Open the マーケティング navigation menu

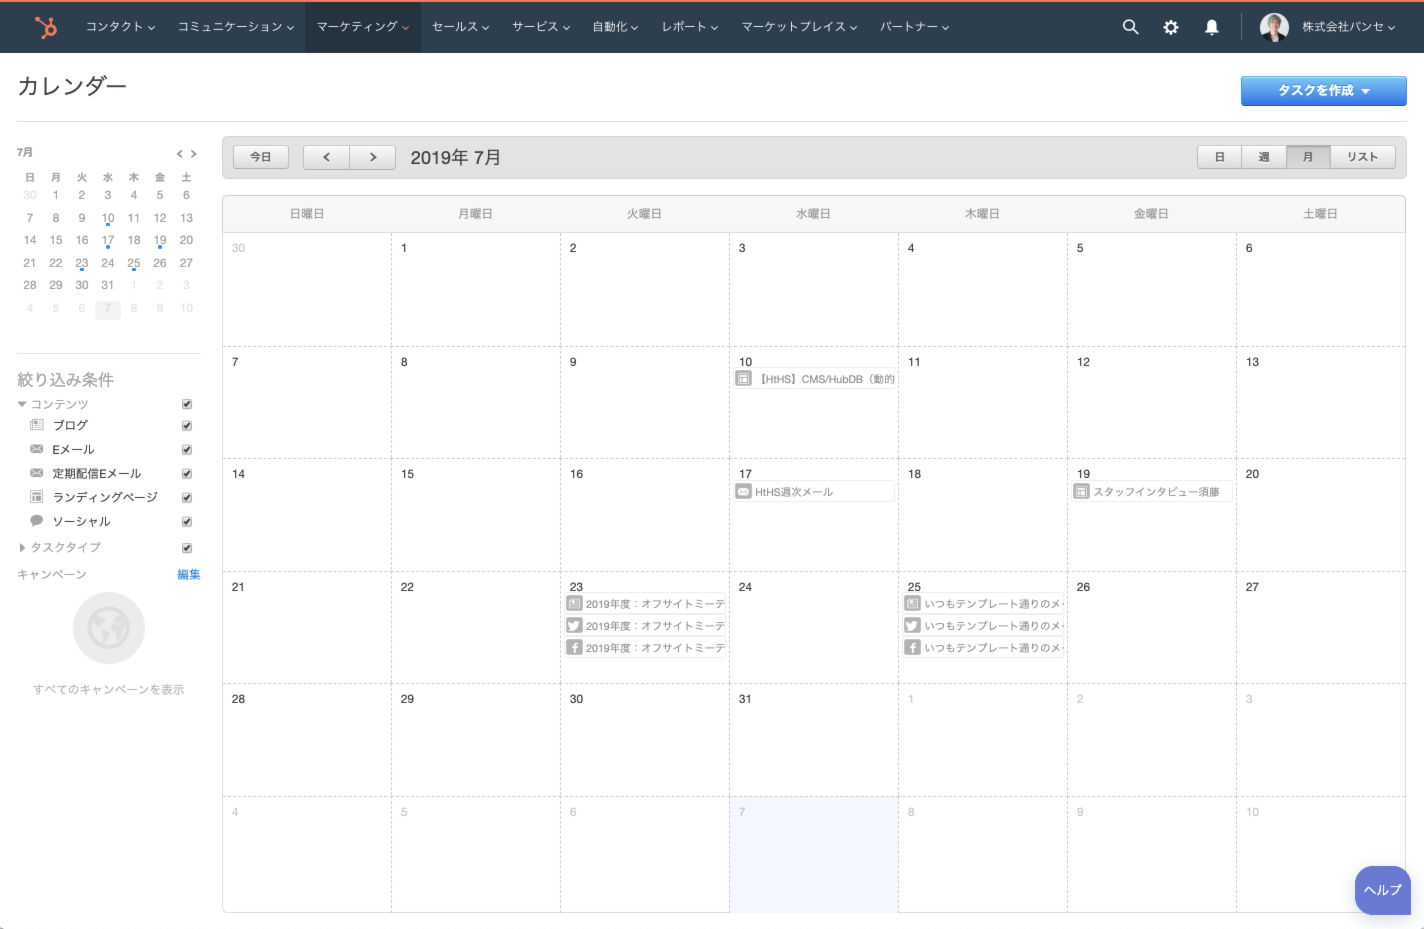point(362,27)
